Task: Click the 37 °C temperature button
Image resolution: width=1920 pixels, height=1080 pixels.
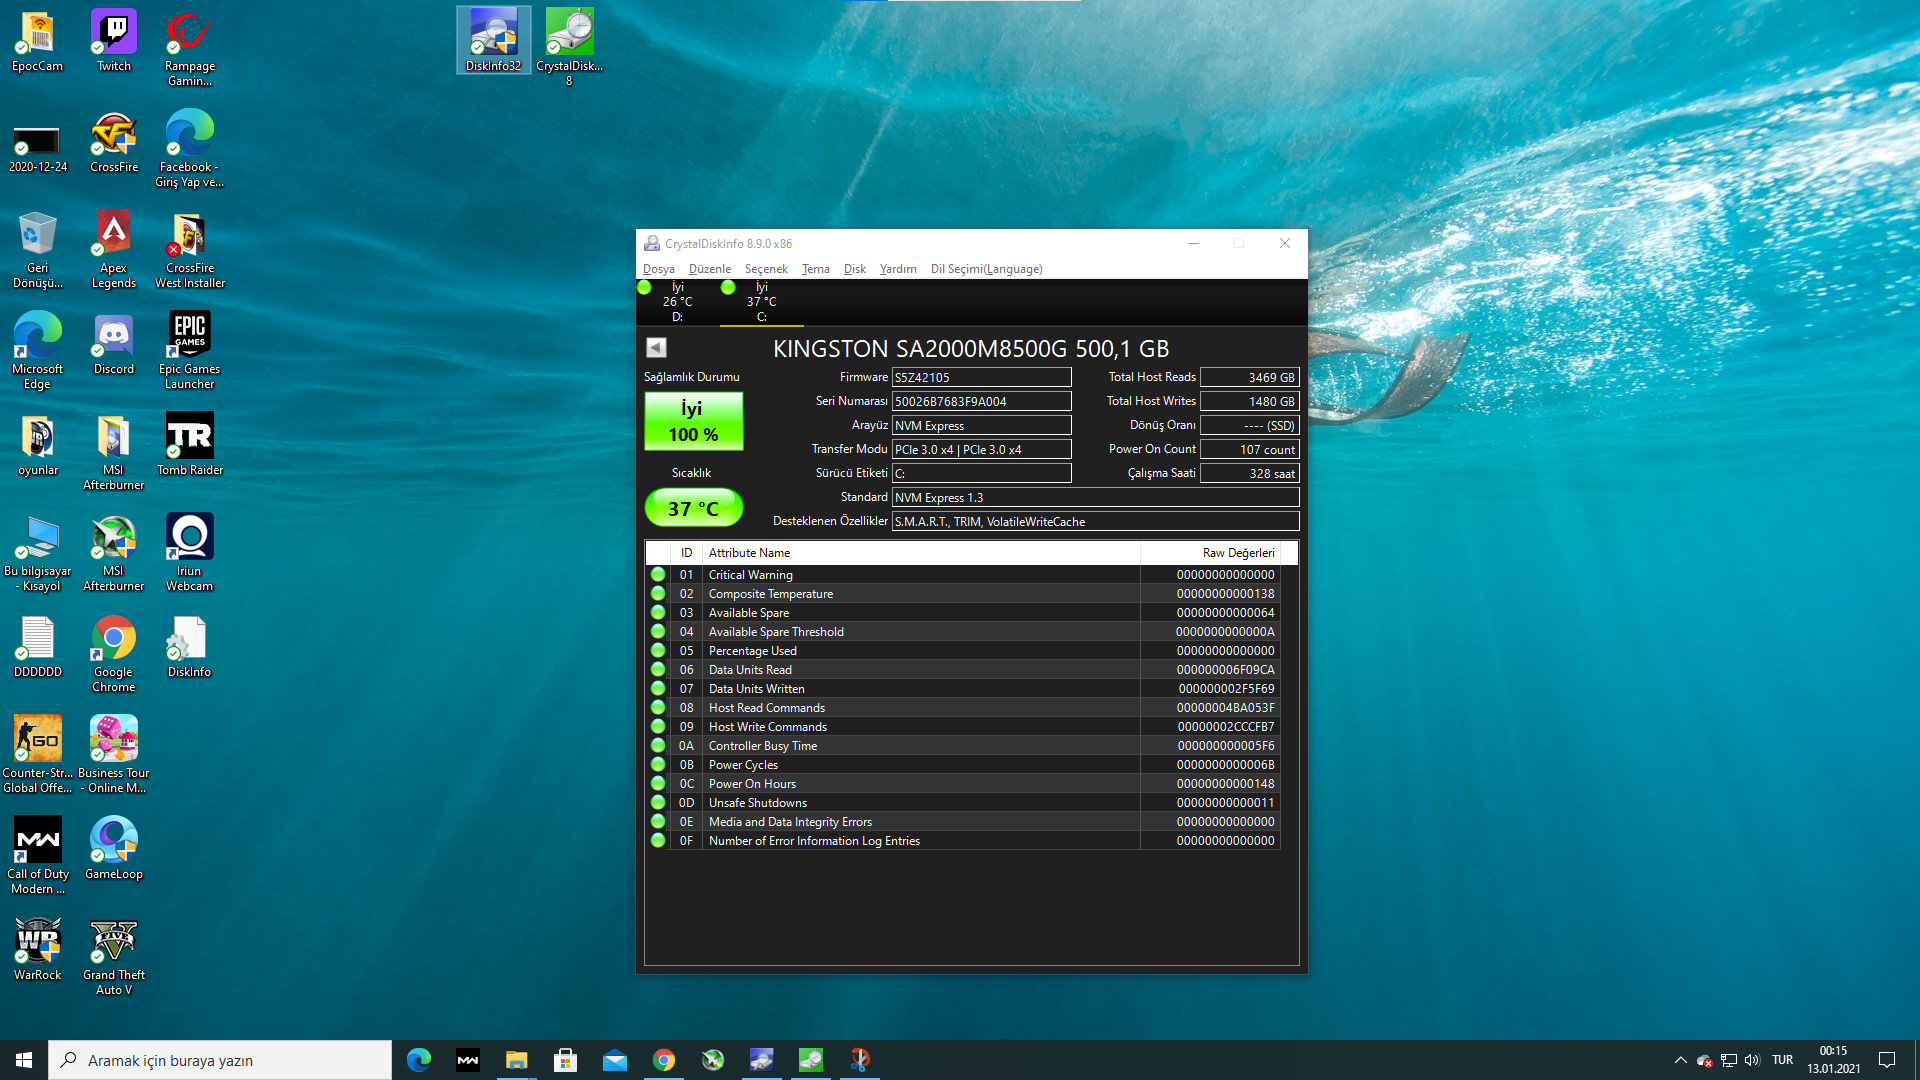Action: 693,508
